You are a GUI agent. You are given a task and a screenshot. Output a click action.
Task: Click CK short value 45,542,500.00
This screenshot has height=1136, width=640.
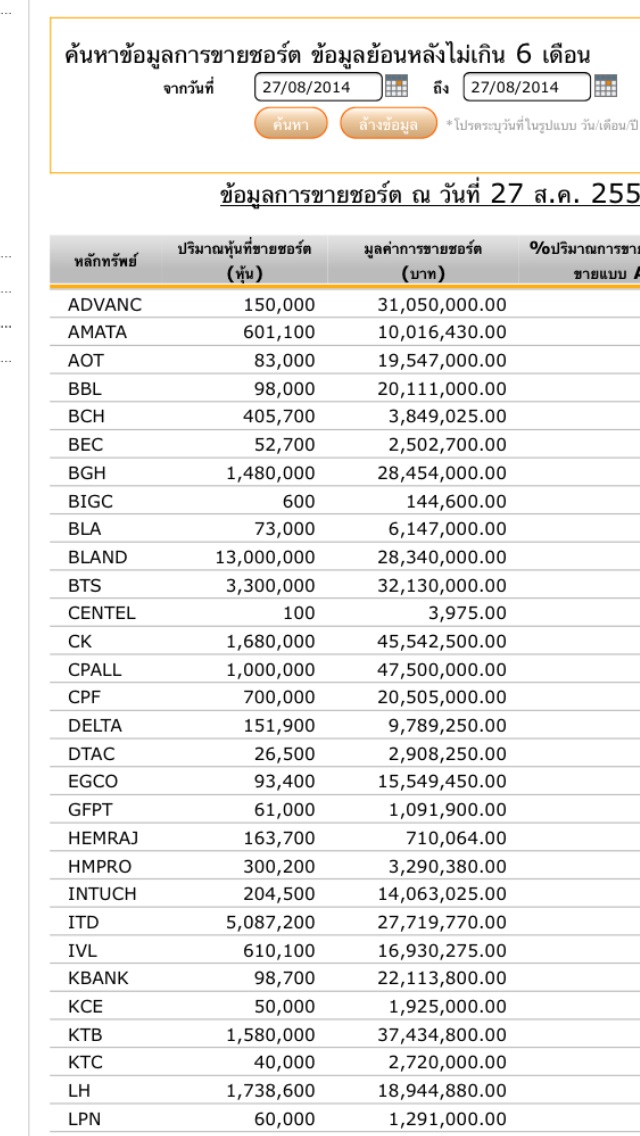[442, 641]
